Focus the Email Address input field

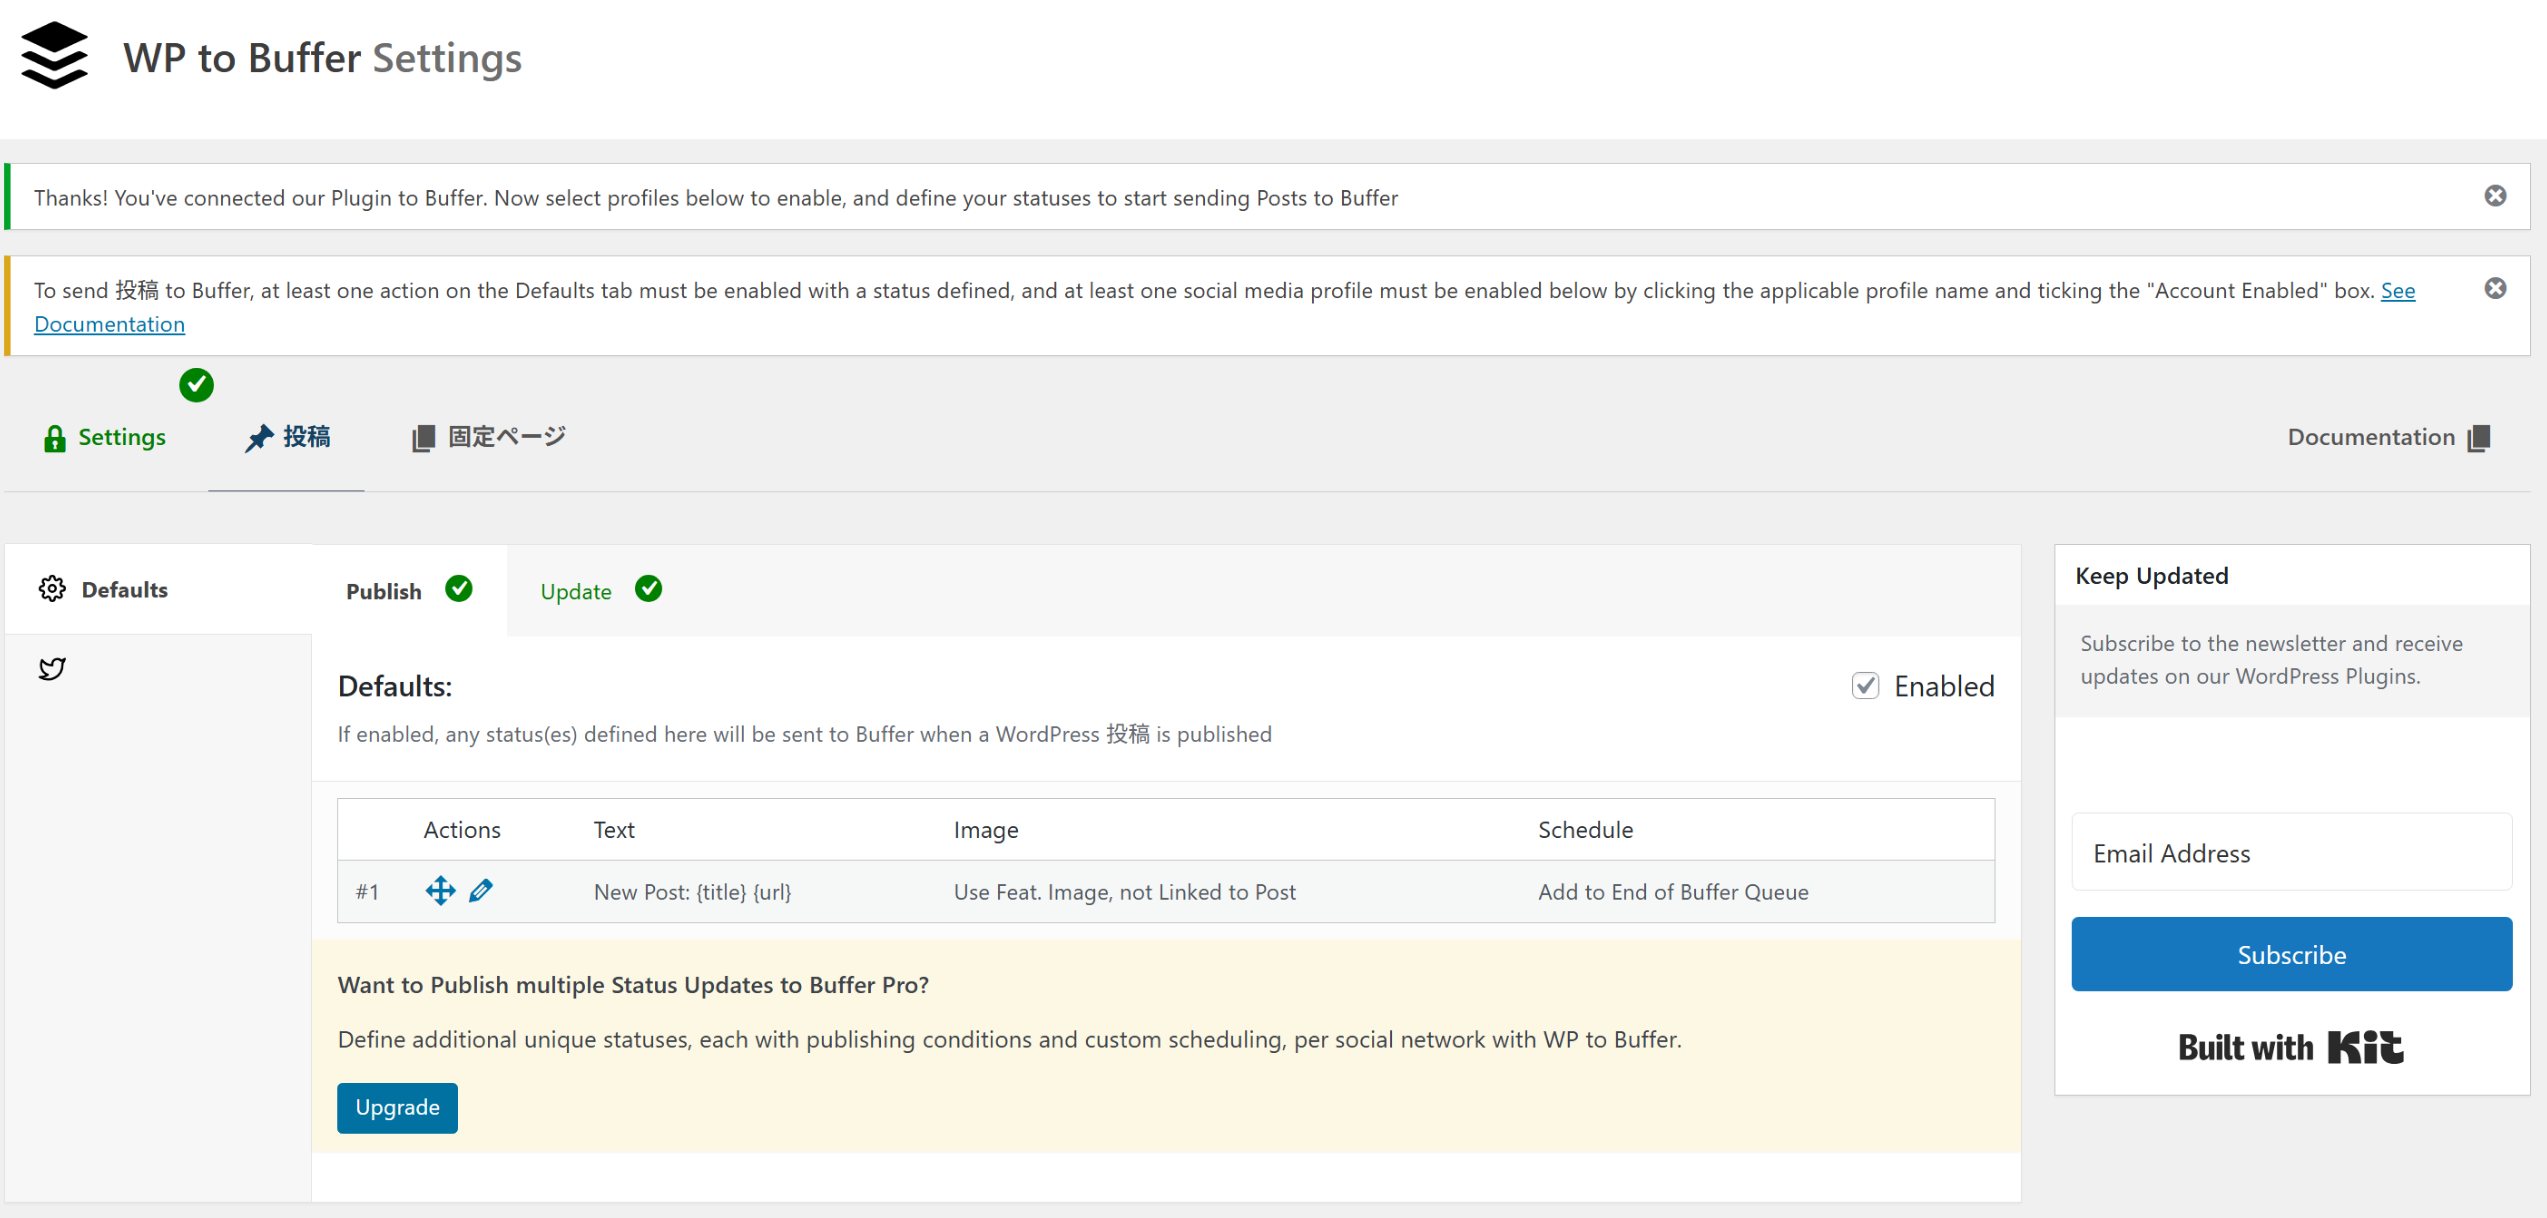click(2291, 853)
